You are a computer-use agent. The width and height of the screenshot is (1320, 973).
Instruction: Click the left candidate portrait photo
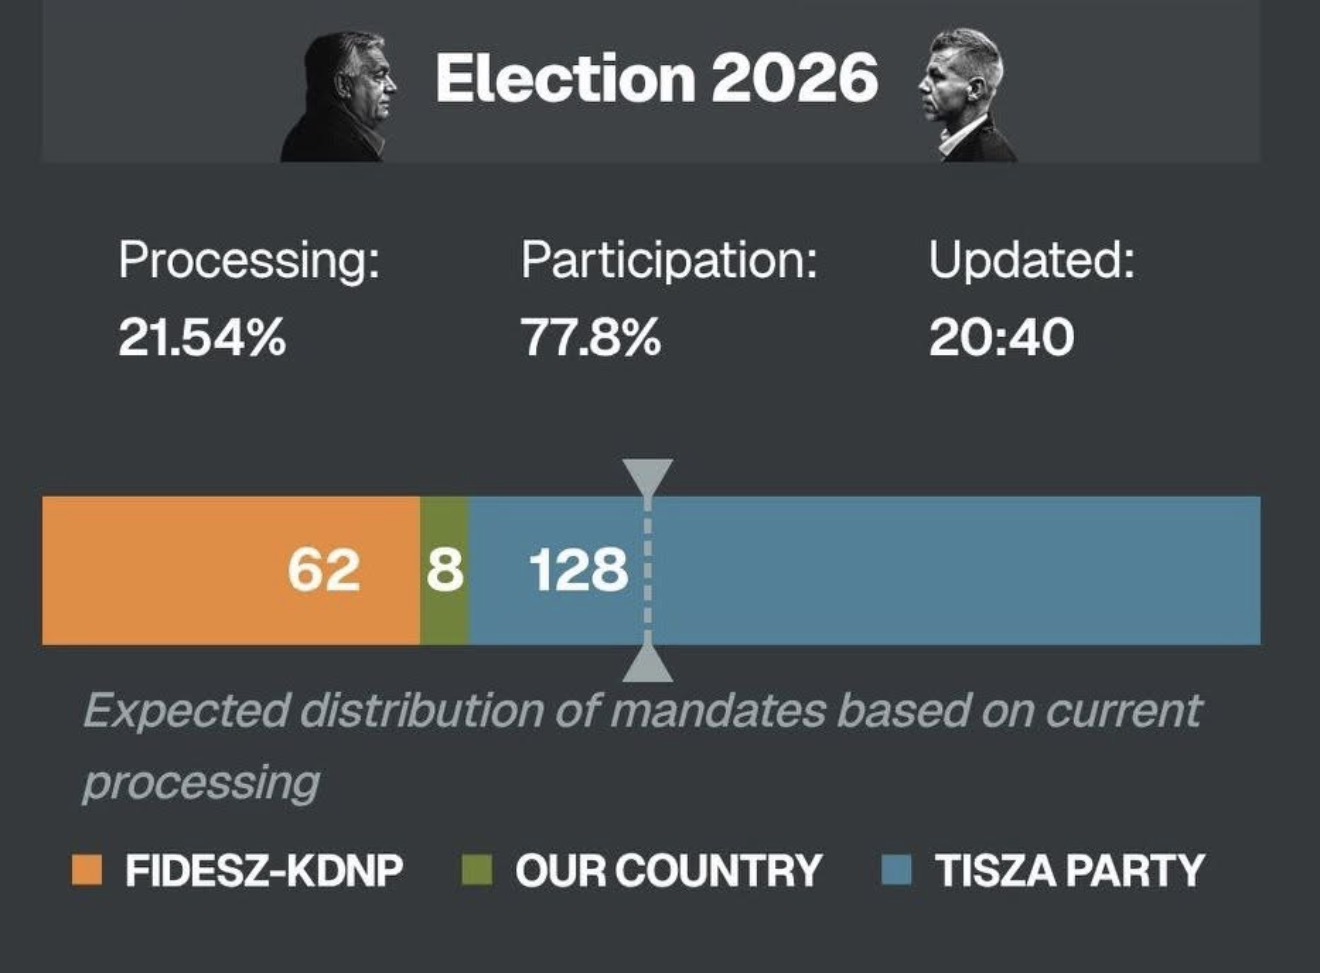tap(342, 98)
